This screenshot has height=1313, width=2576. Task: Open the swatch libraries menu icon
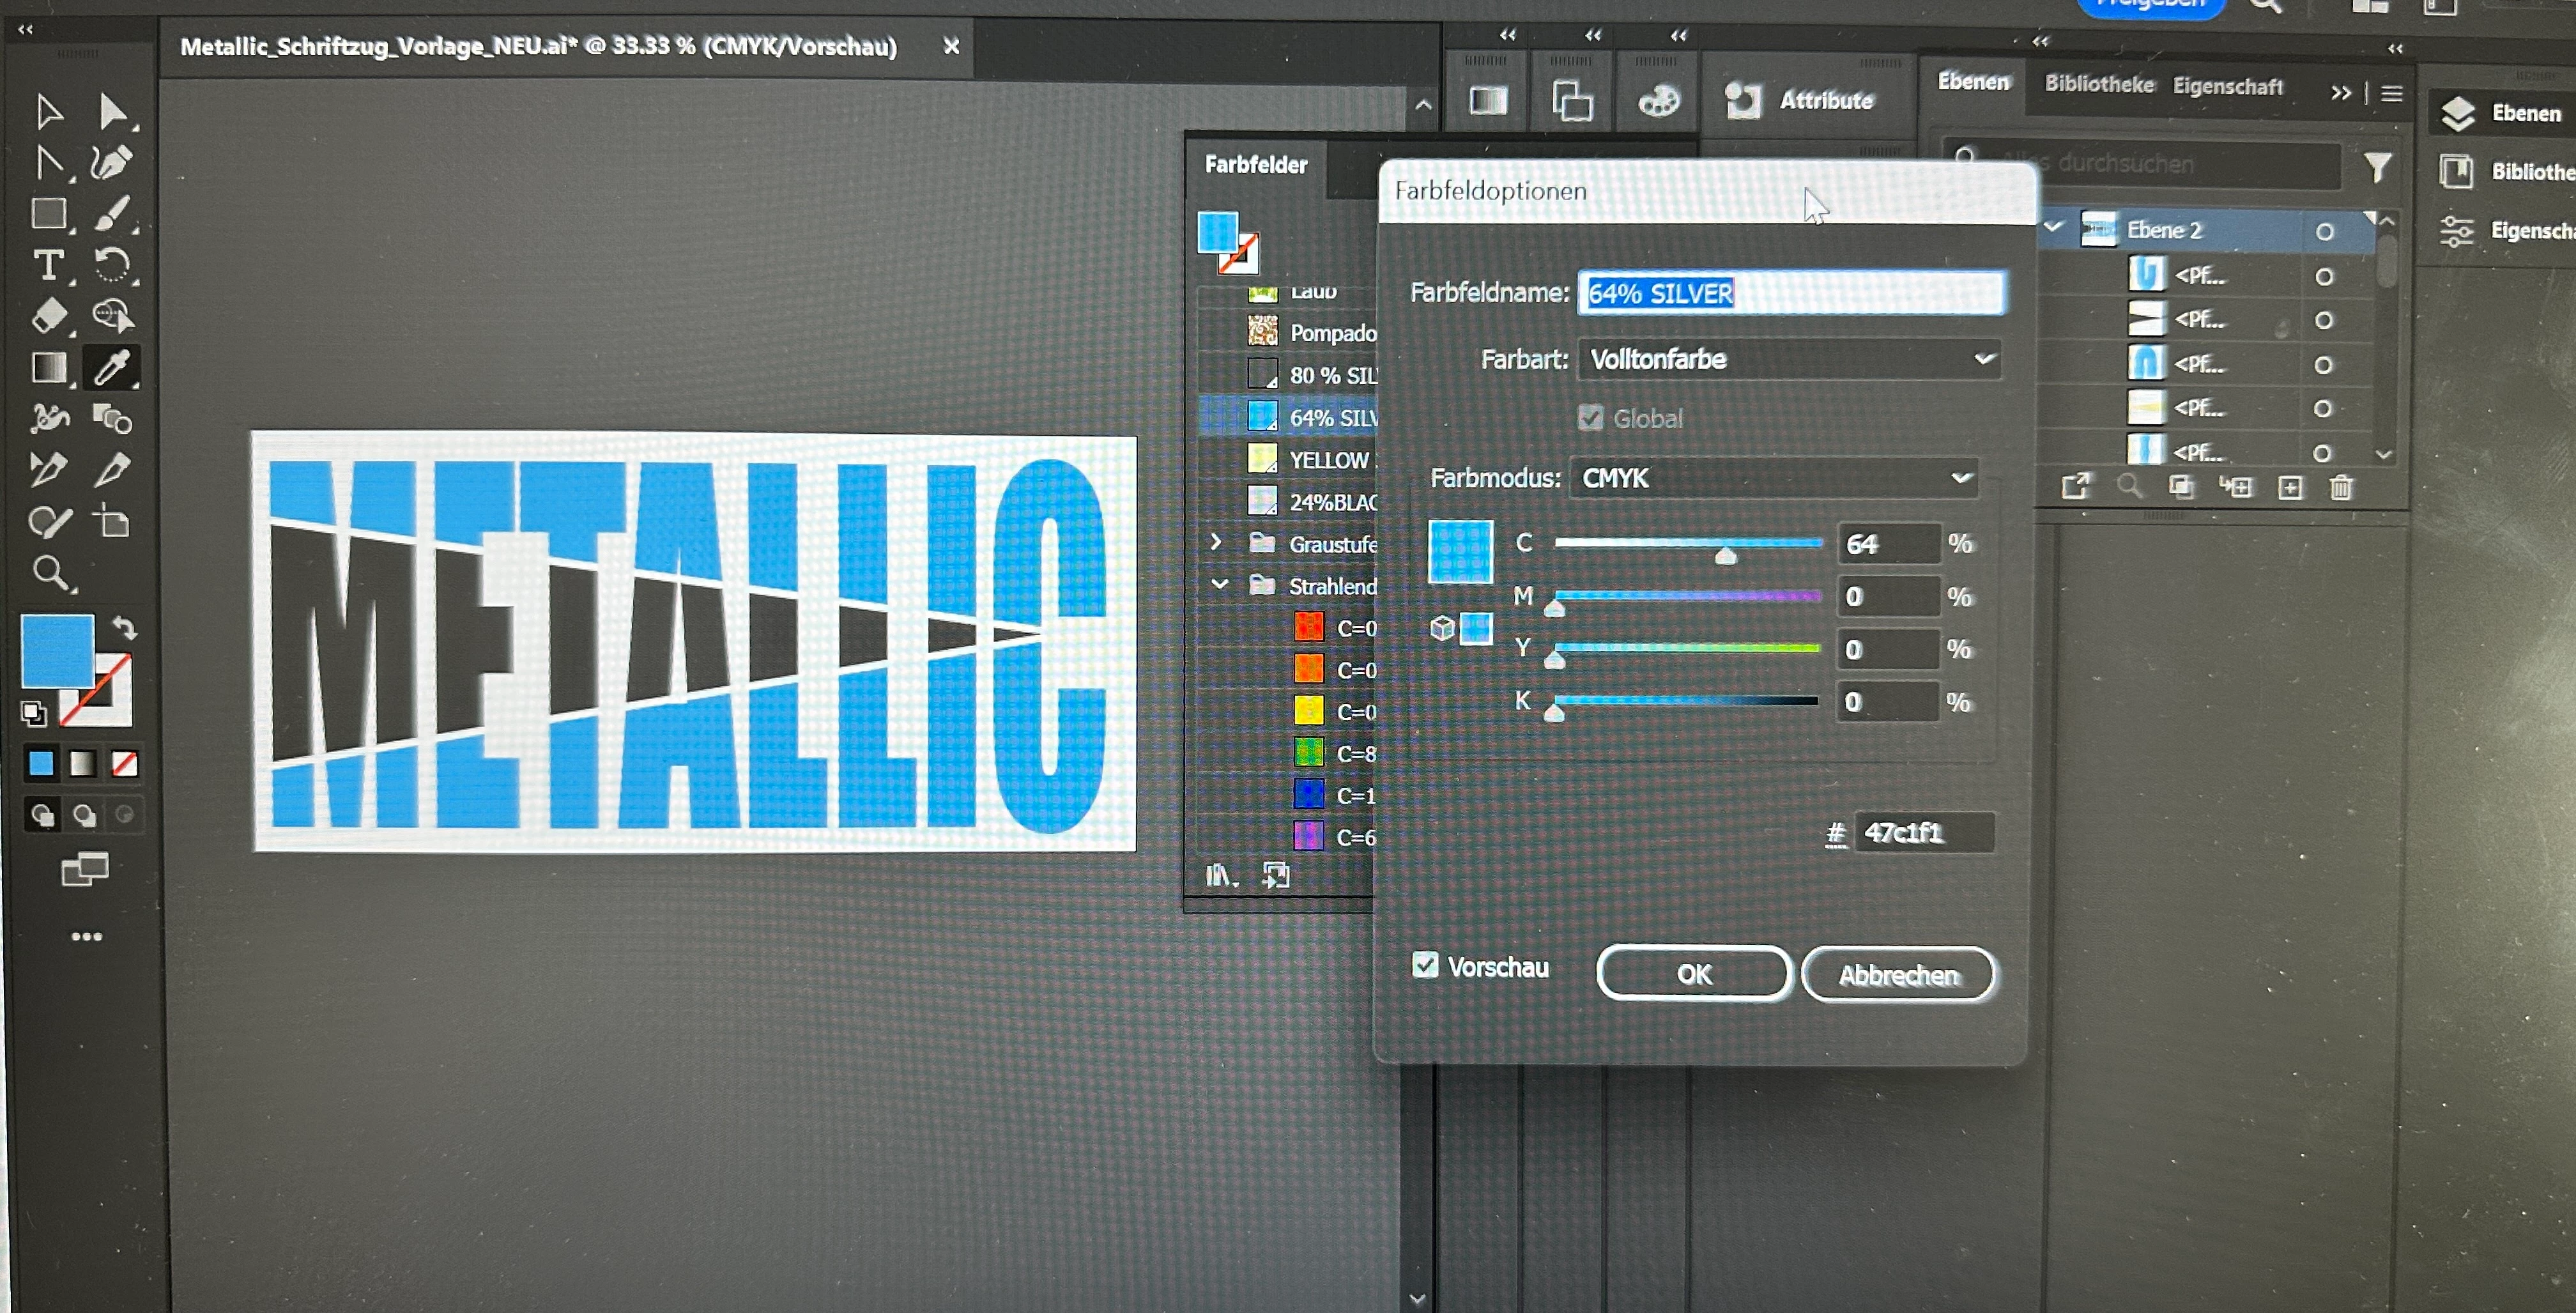tap(1220, 876)
